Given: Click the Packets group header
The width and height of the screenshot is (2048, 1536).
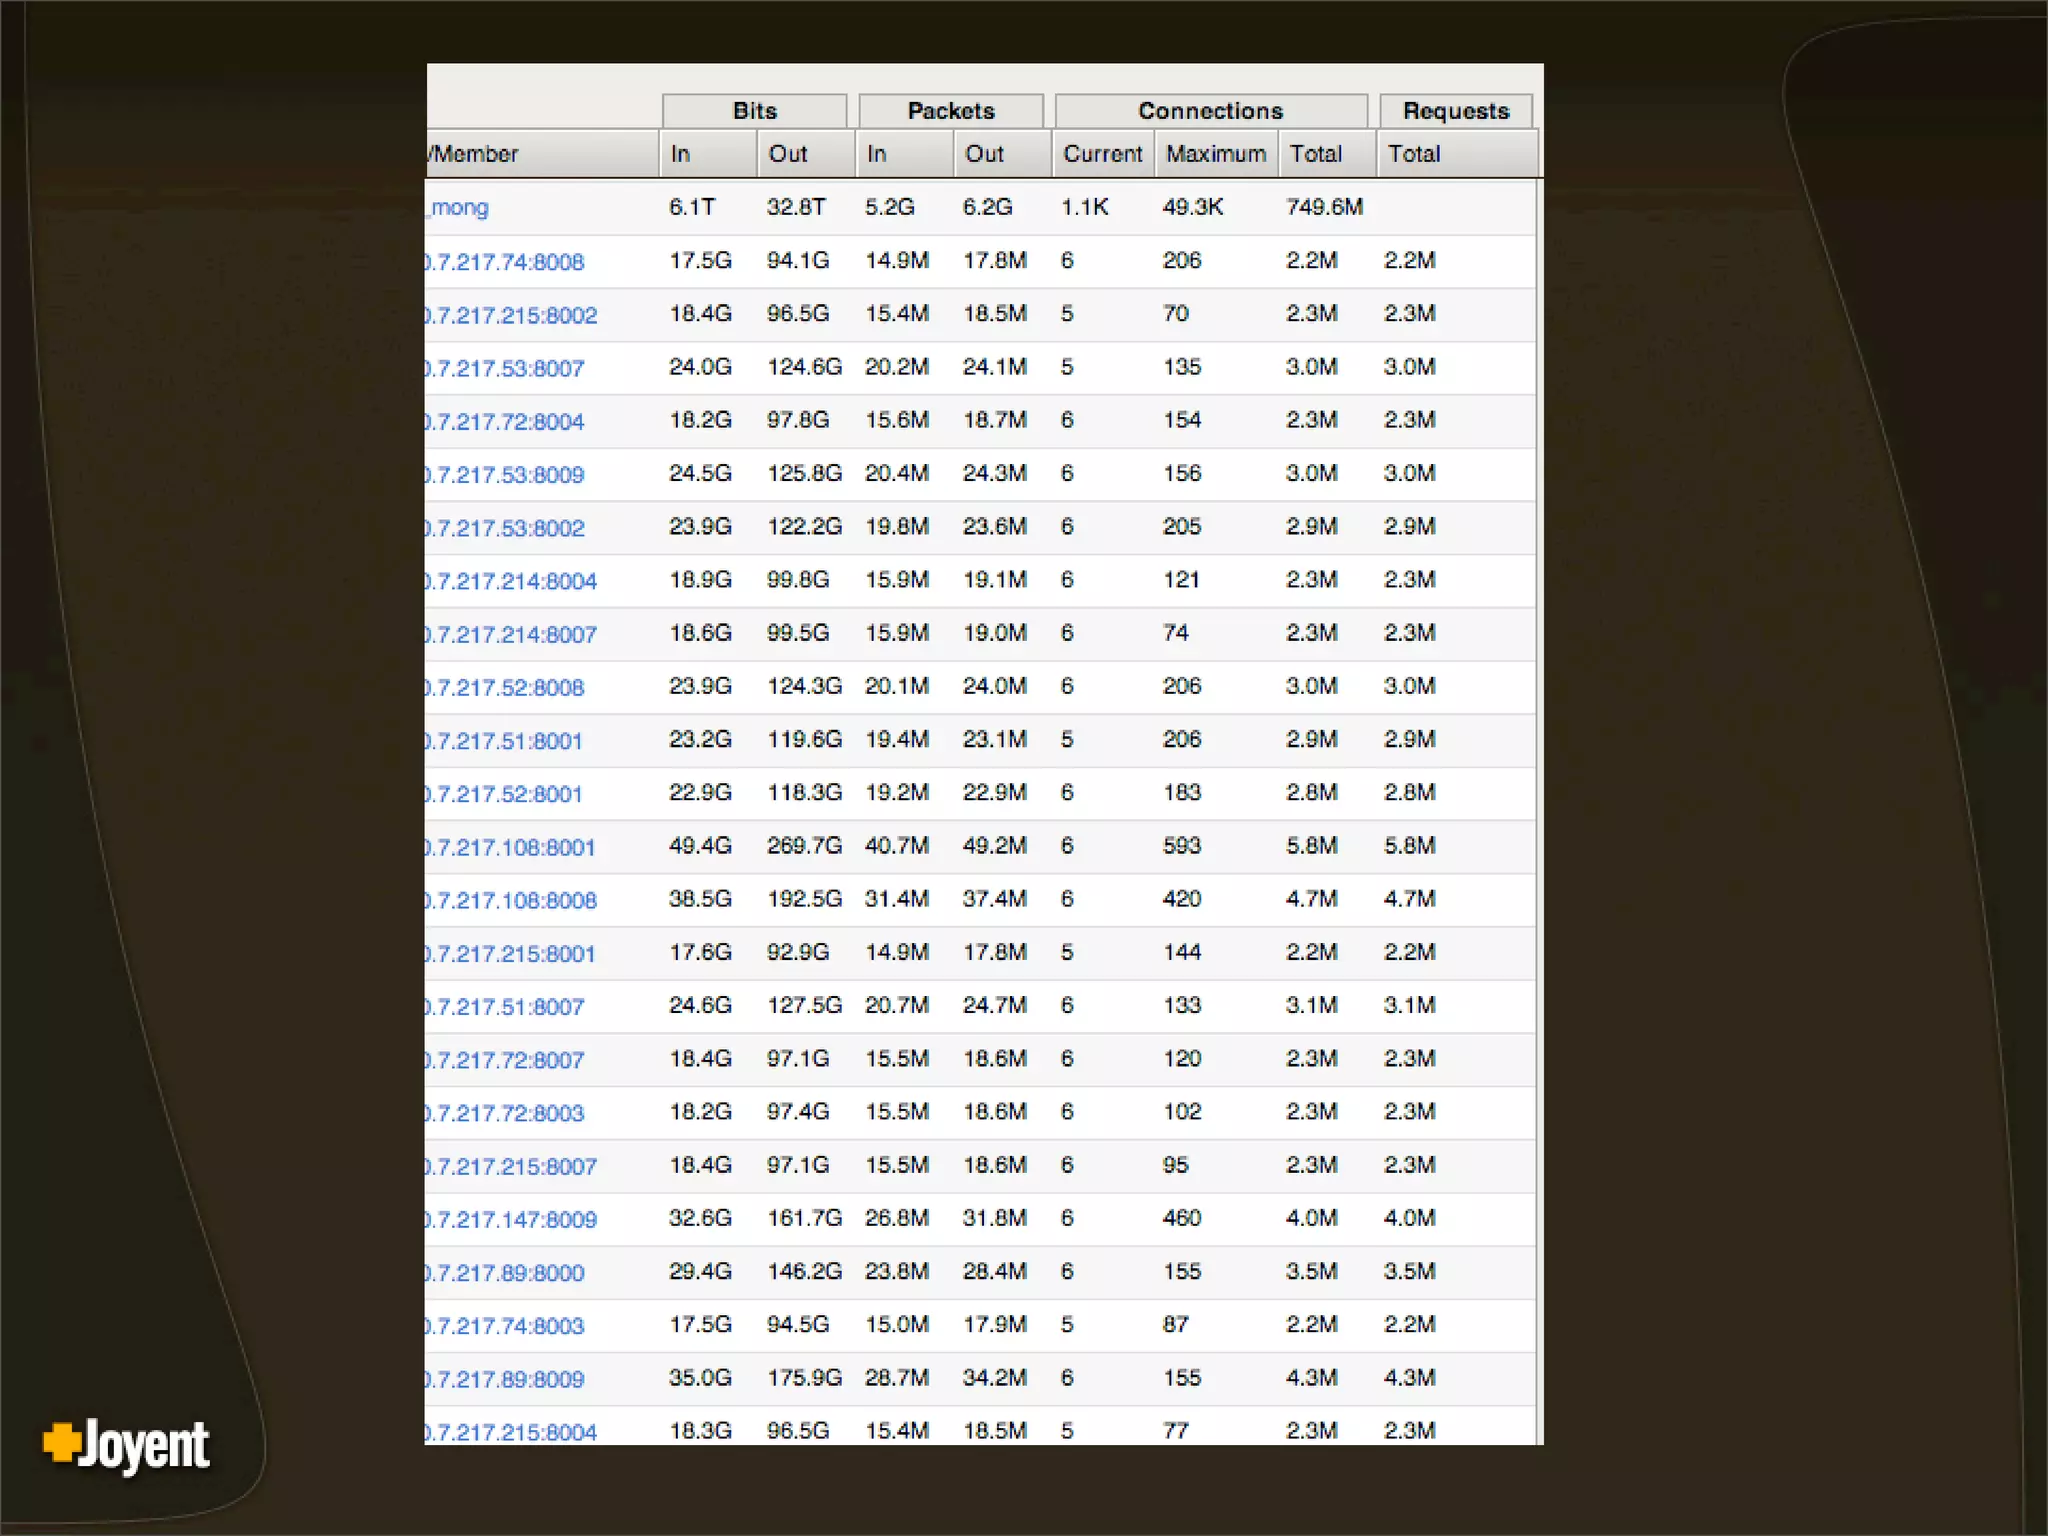Looking at the screenshot, I should pos(951,111).
